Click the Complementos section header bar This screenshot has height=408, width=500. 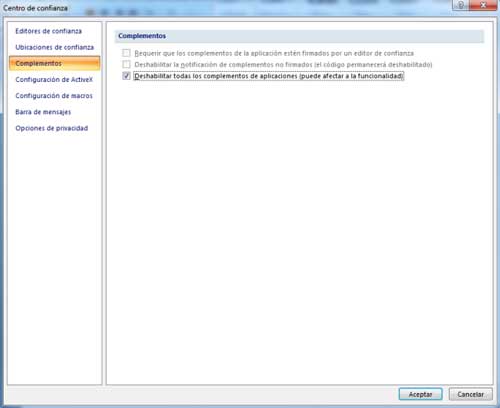click(299, 36)
